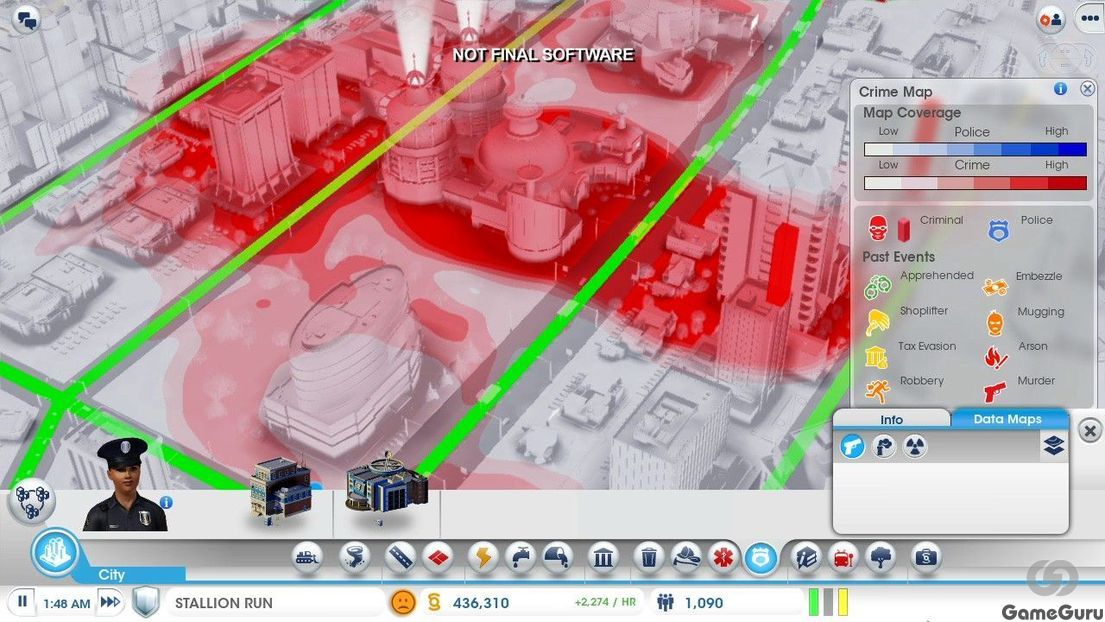Open the Mass Transit bus menu
The height and width of the screenshot is (622, 1105).
click(844, 558)
